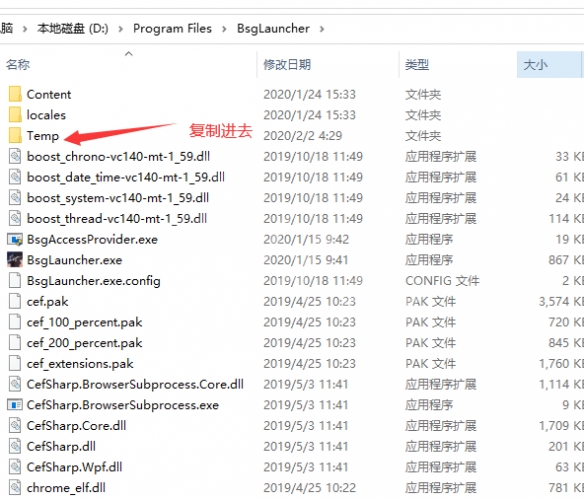
Task: Navigate to Program Files breadcrumb
Action: tap(172, 29)
